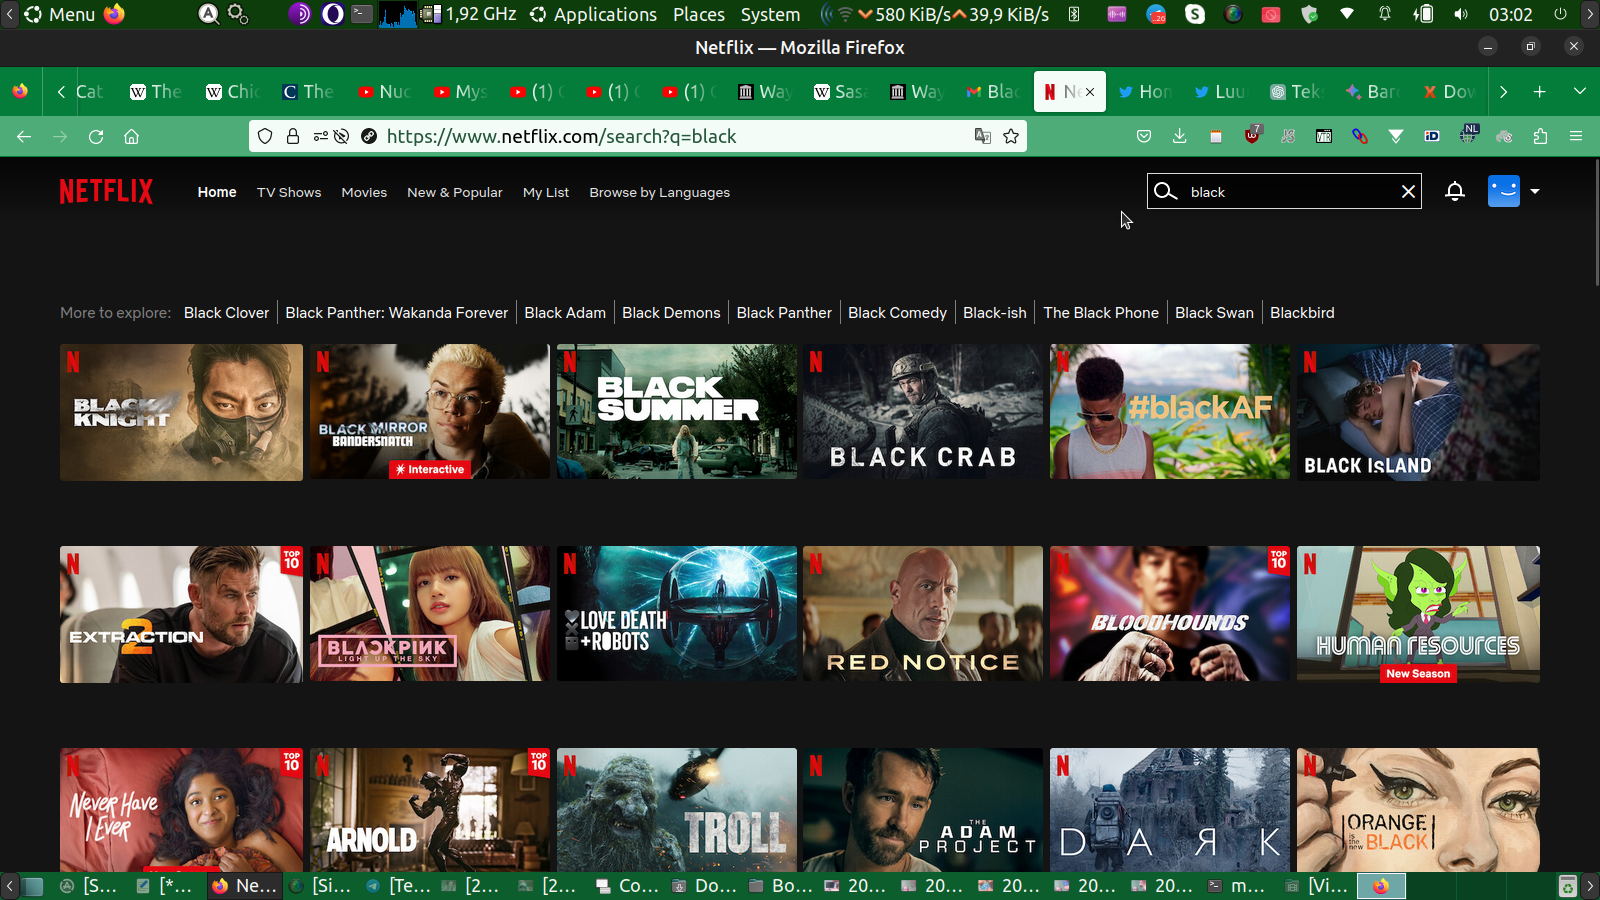Open a new Firefox tab
The image size is (1600, 900).
coord(1539,92)
